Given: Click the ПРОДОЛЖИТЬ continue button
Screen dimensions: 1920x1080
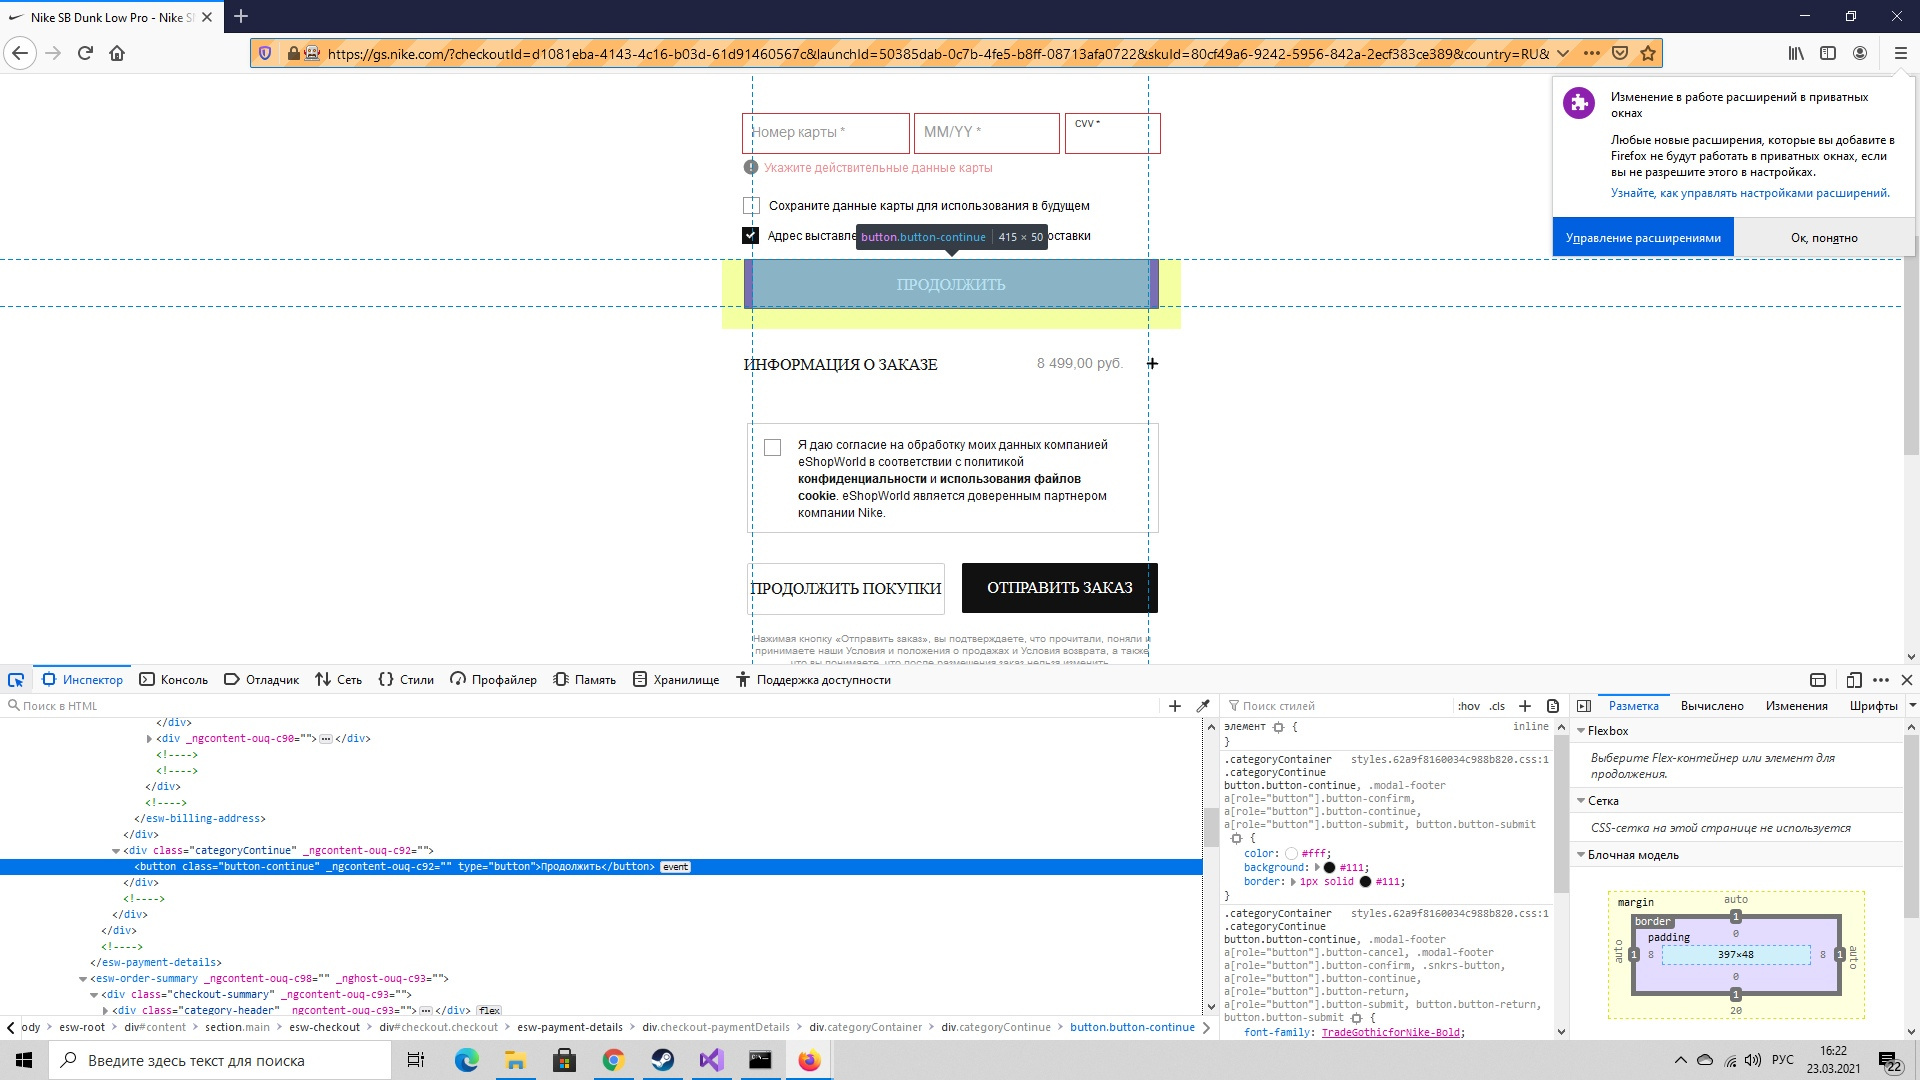Looking at the screenshot, I should 951,284.
